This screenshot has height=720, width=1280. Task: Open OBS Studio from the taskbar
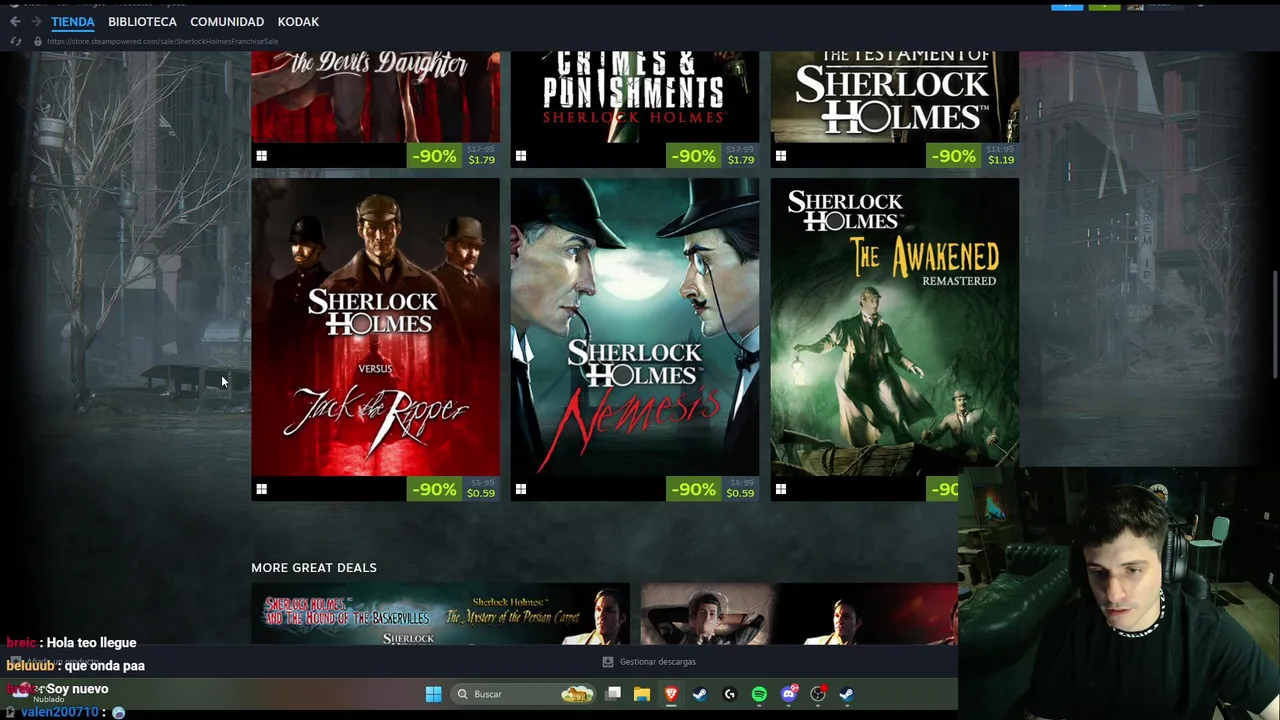(x=818, y=694)
